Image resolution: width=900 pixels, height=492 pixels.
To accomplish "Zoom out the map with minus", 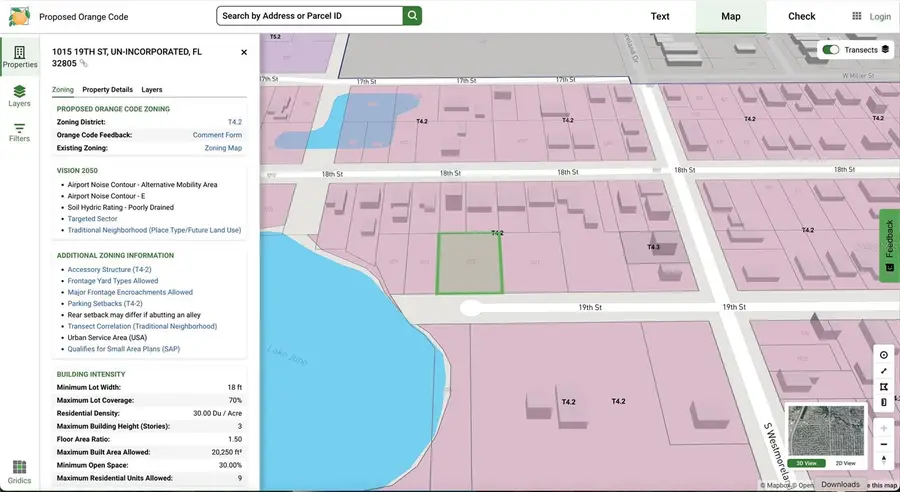I will tap(883, 444).
